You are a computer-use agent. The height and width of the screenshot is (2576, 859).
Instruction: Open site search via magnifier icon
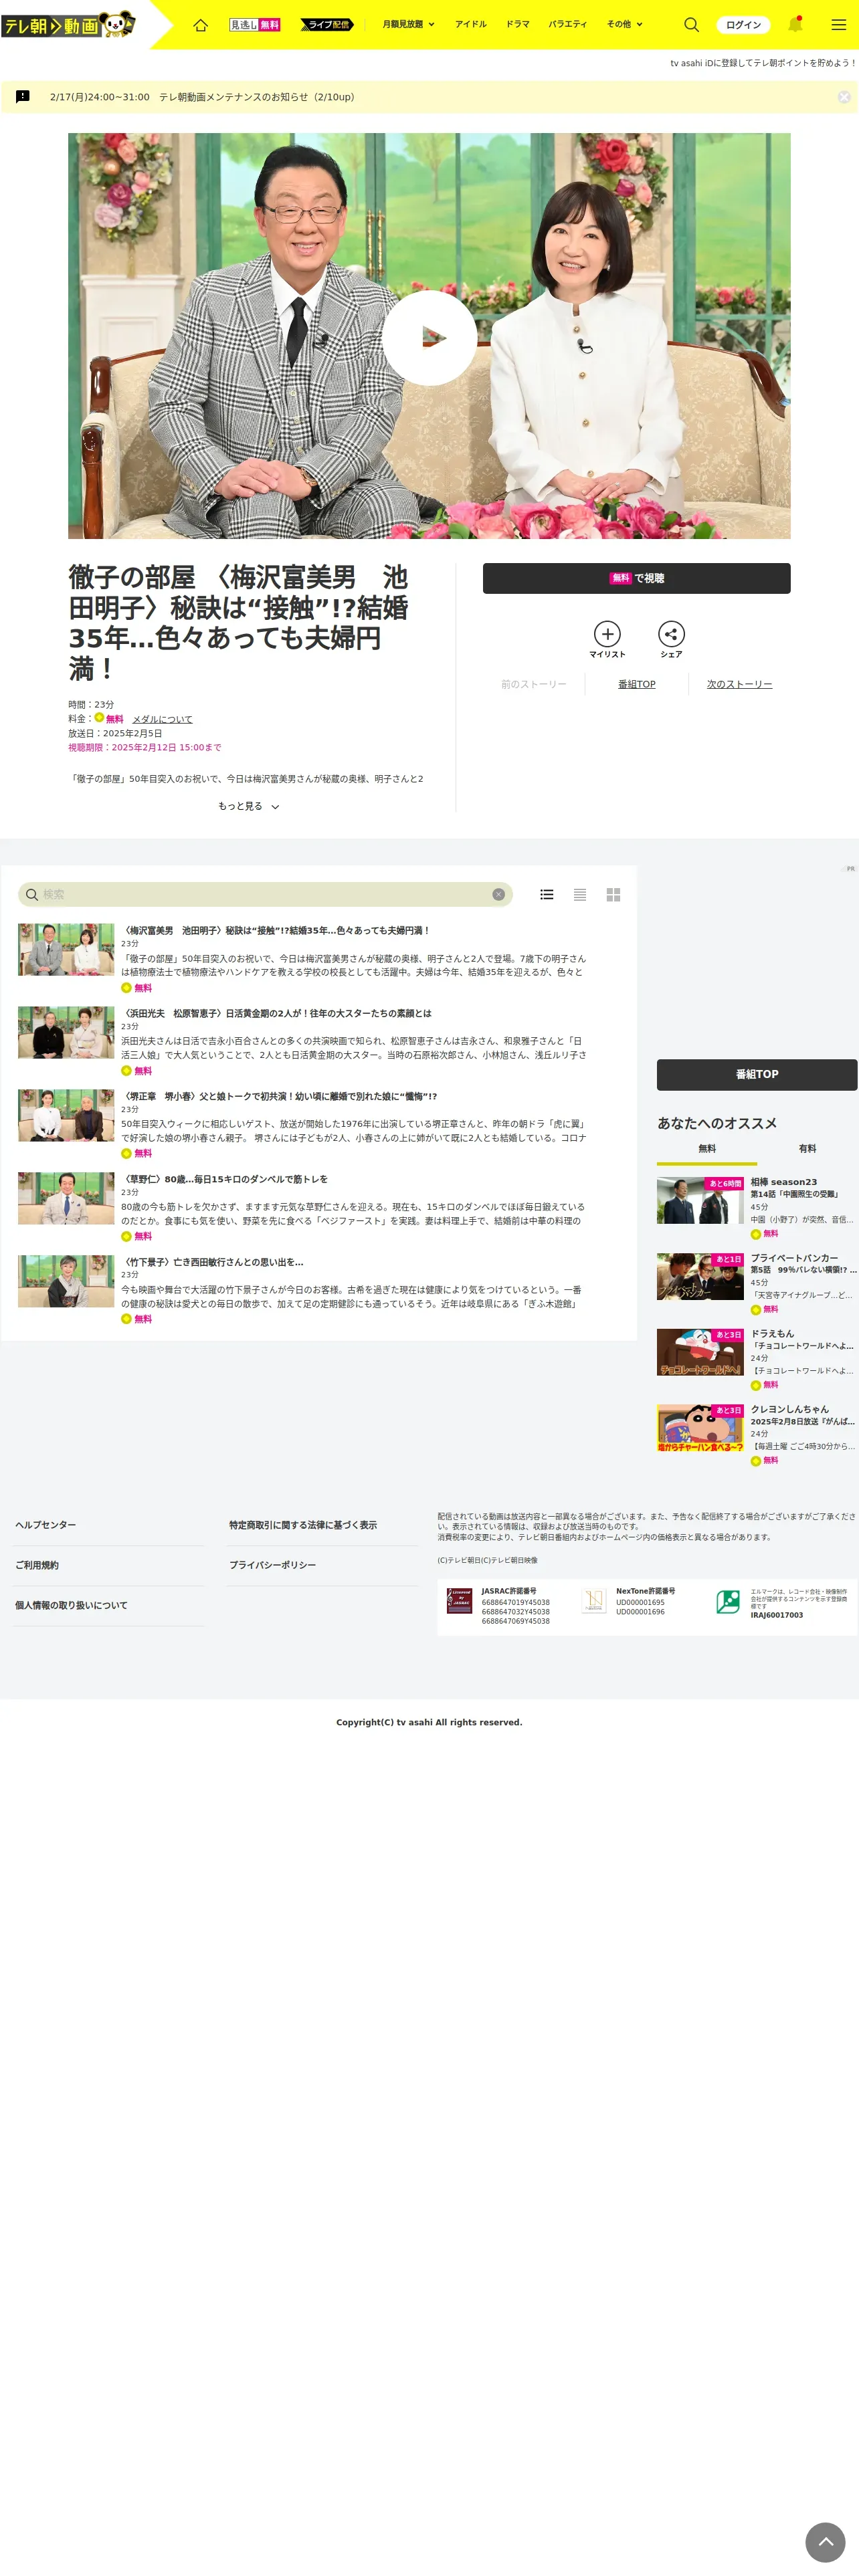(691, 24)
